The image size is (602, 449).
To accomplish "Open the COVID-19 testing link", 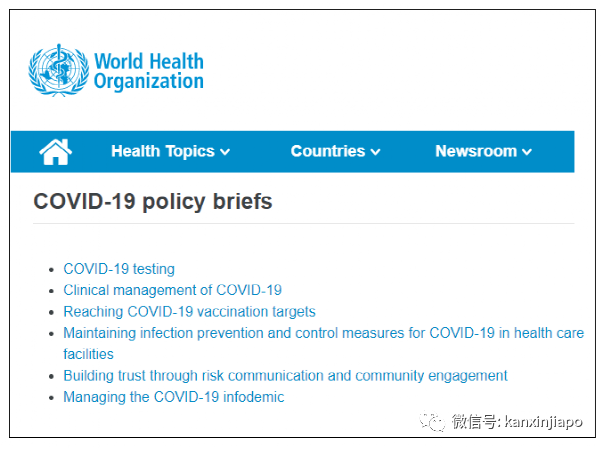I will pyautogui.click(x=119, y=269).
